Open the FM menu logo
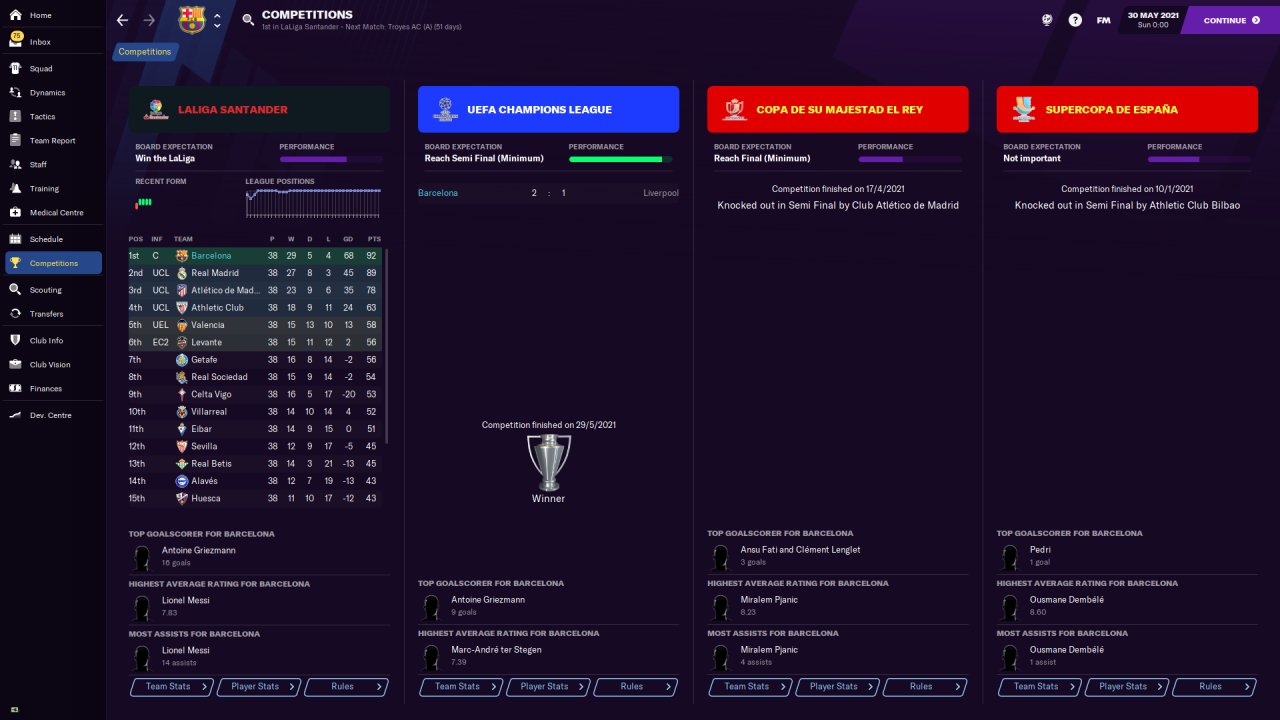The width and height of the screenshot is (1280, 720). point(1103,20)
